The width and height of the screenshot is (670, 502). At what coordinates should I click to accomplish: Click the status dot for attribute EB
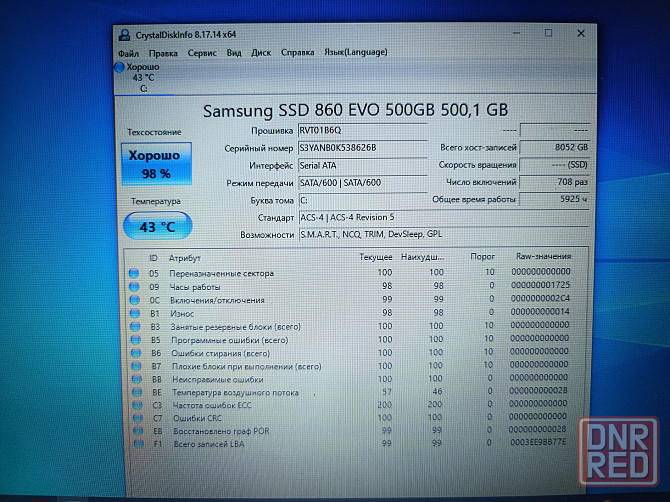click(x=138, y=431)
